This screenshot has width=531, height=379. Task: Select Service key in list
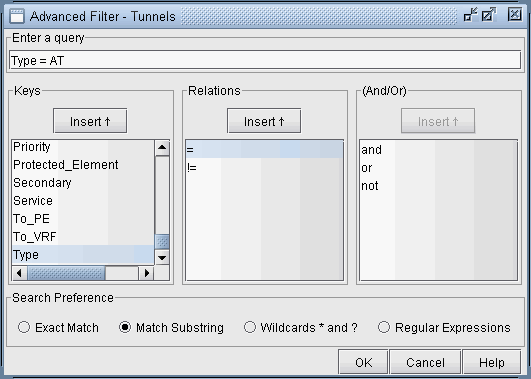83,201
